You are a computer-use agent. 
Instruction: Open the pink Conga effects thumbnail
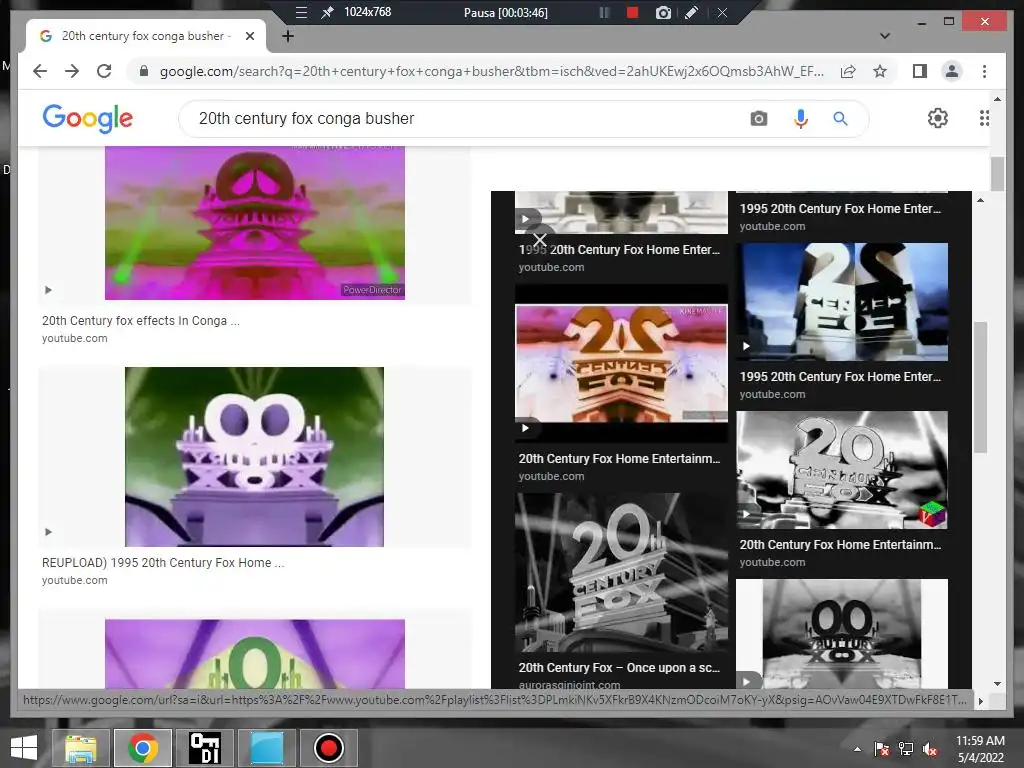click(x=255, y=223)
